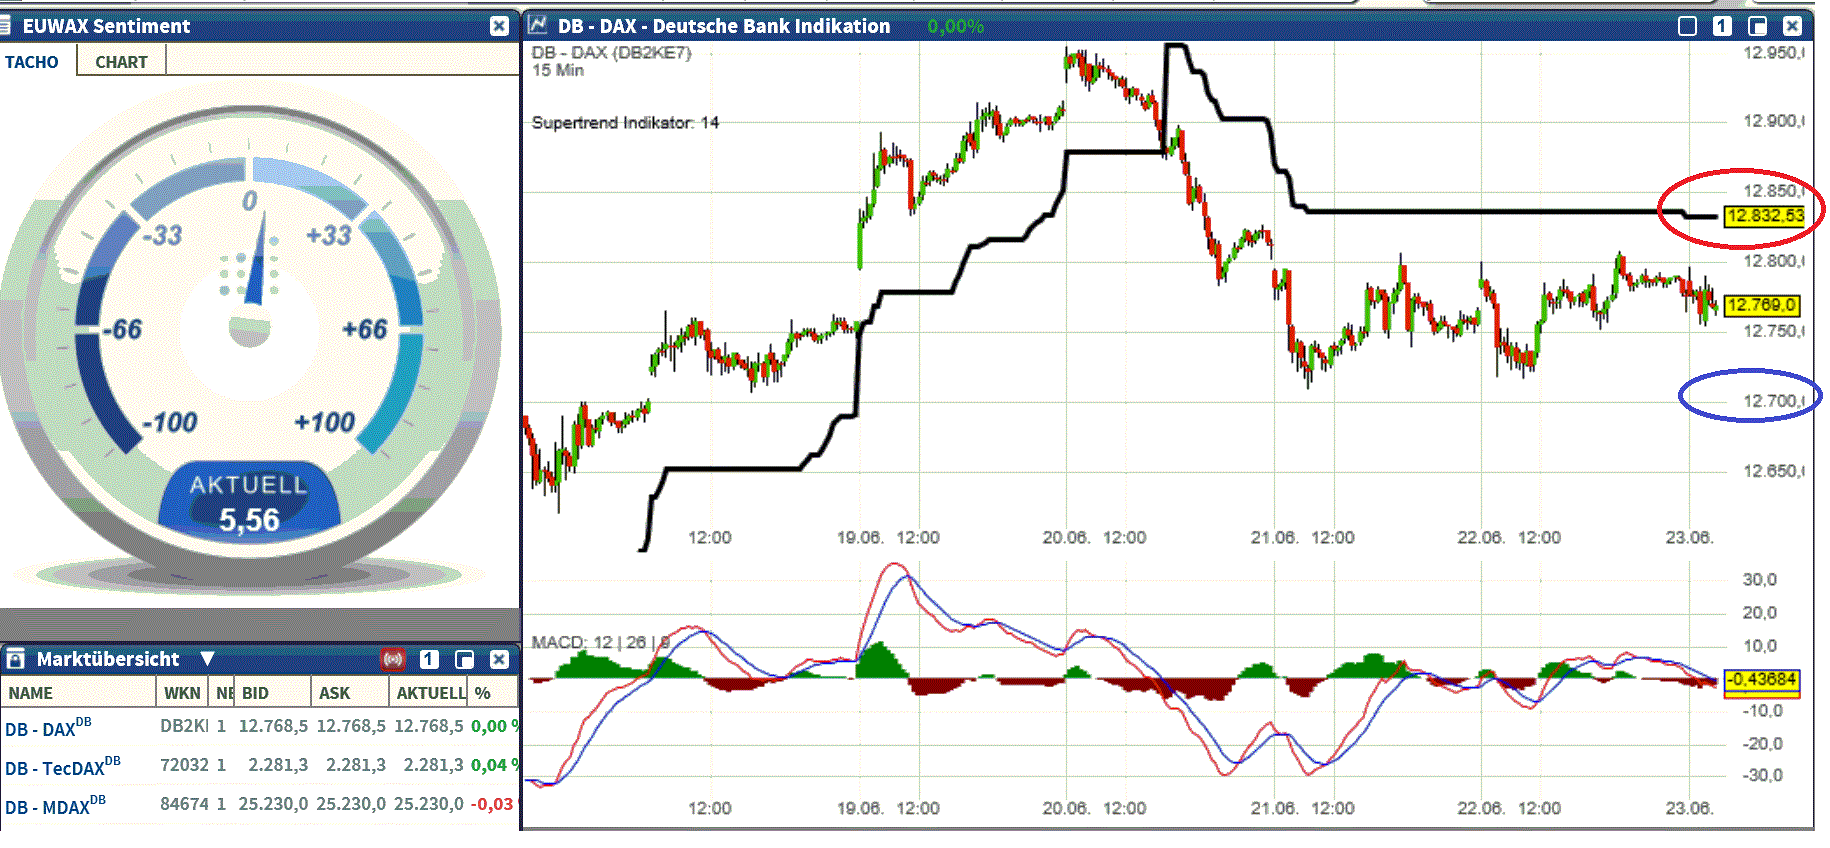The image size is (1830, 848).
Task: Click the DB - DAX (DB2KE7) chart label
Action: (x=611, y=53)
